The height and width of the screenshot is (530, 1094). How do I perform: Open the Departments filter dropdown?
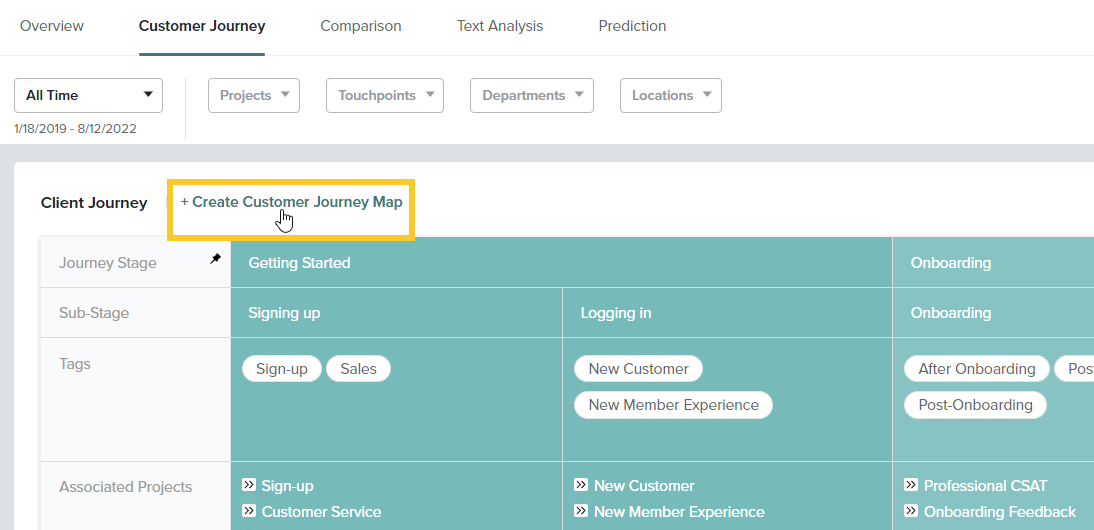(x=531, y=95)
